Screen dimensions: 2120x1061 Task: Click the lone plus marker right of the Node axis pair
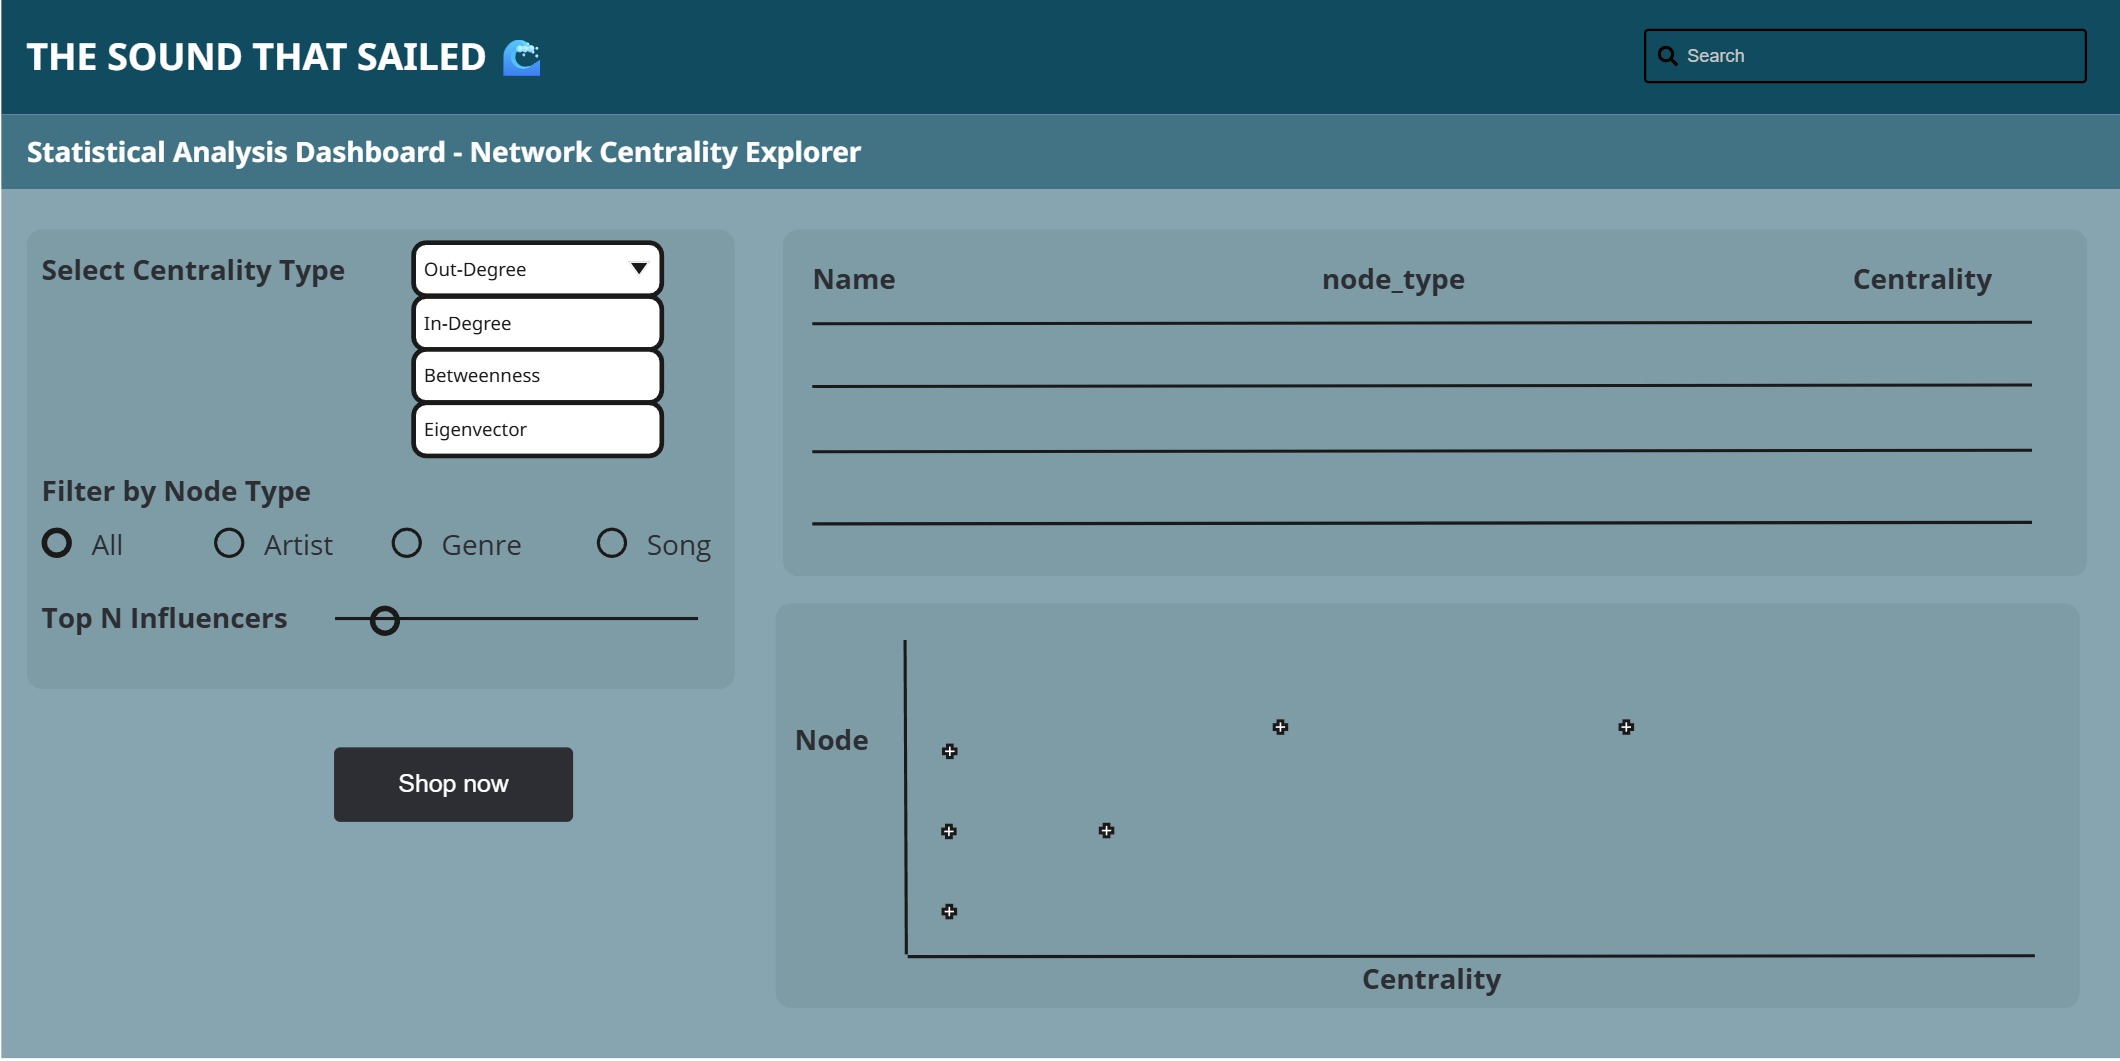tap(1106, 831)
